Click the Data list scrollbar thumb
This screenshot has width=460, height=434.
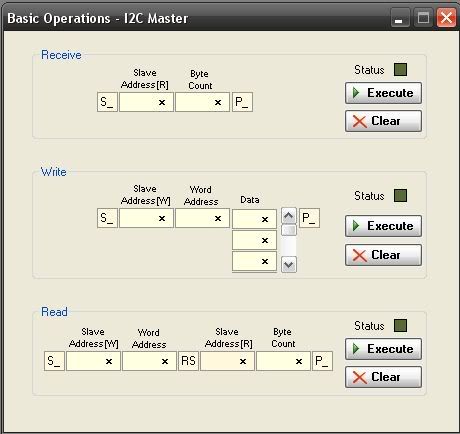pyautogui.click(x=289, y=230)
